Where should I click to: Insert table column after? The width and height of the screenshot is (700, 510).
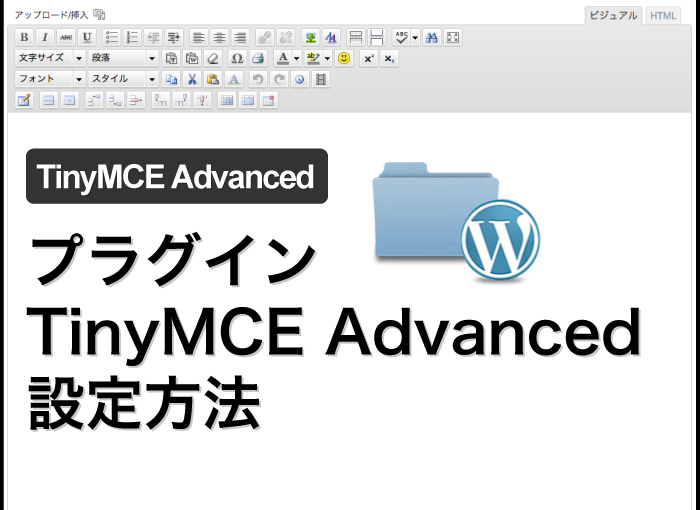pos(181,100)
